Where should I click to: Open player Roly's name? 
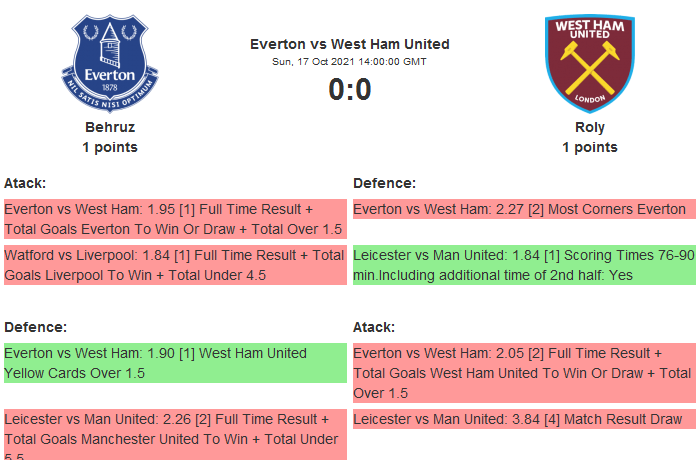click(589, 127)
